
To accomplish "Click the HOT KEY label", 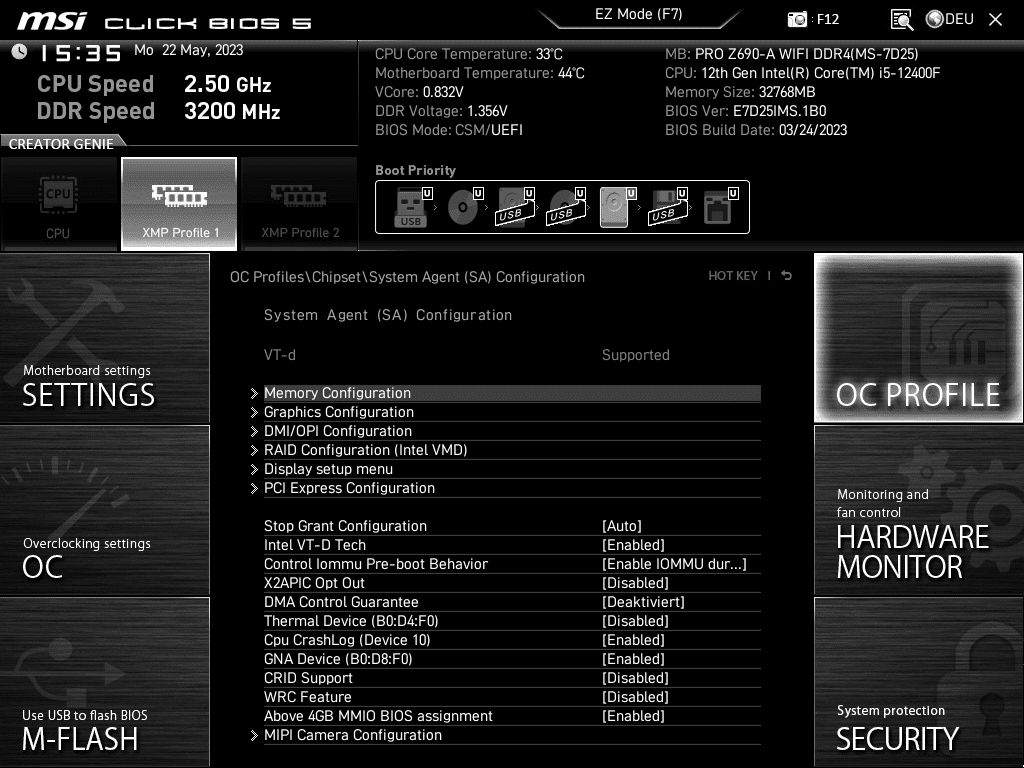I will (x=733, y=276).
